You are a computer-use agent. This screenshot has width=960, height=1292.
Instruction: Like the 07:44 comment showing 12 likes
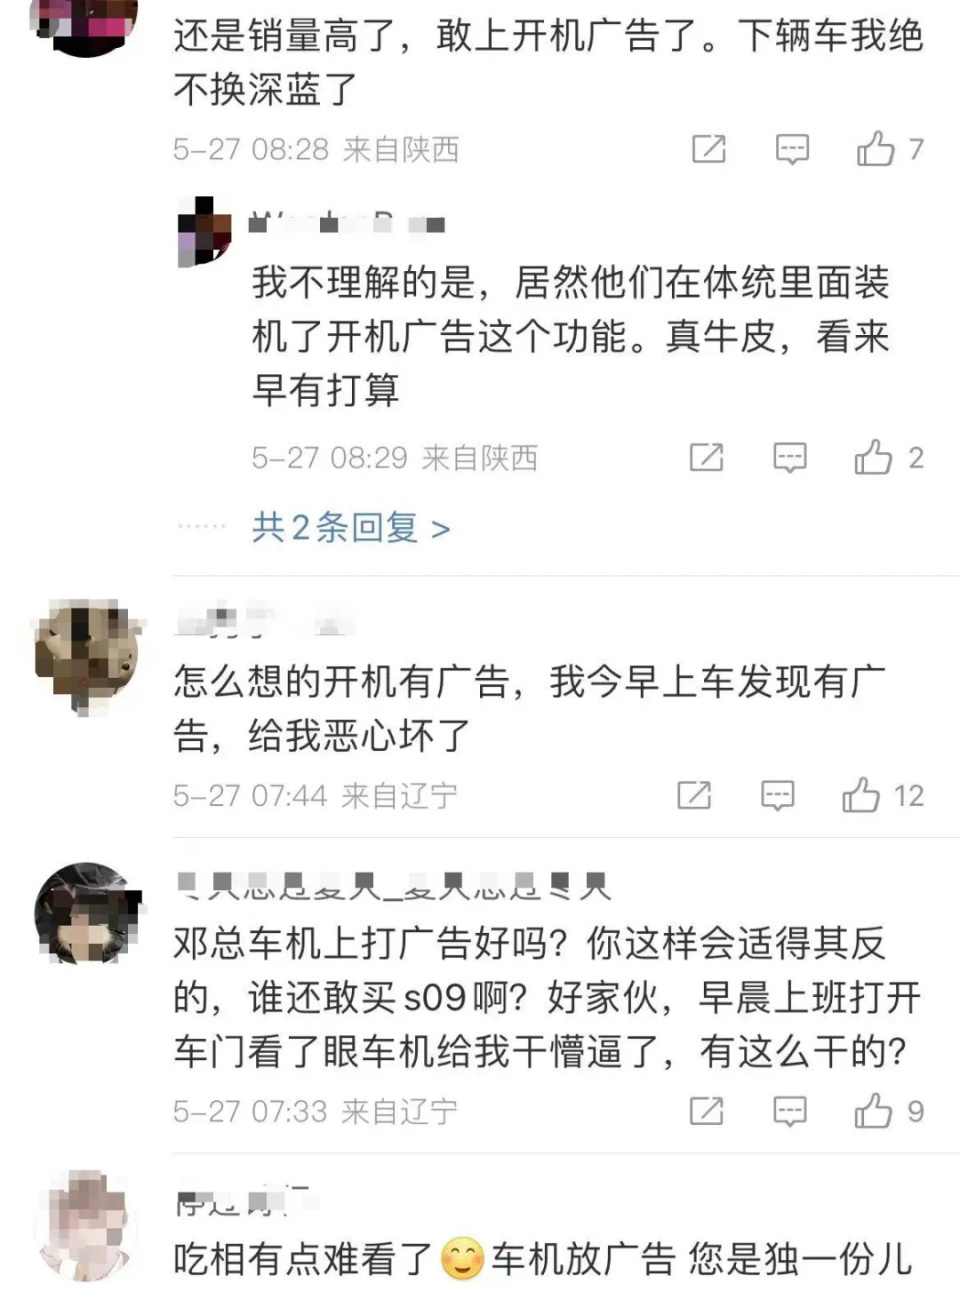[860, 796]
